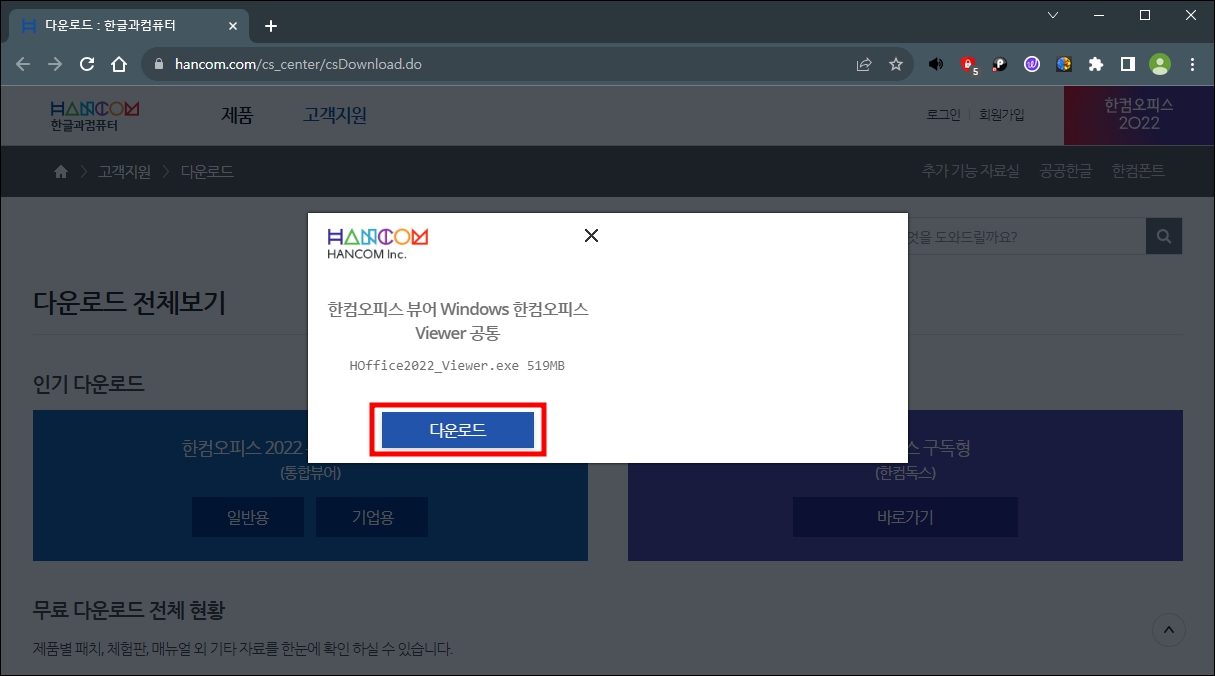Click the password manager shield icon
Screen dimensions: 1215x676
(966, 64)
